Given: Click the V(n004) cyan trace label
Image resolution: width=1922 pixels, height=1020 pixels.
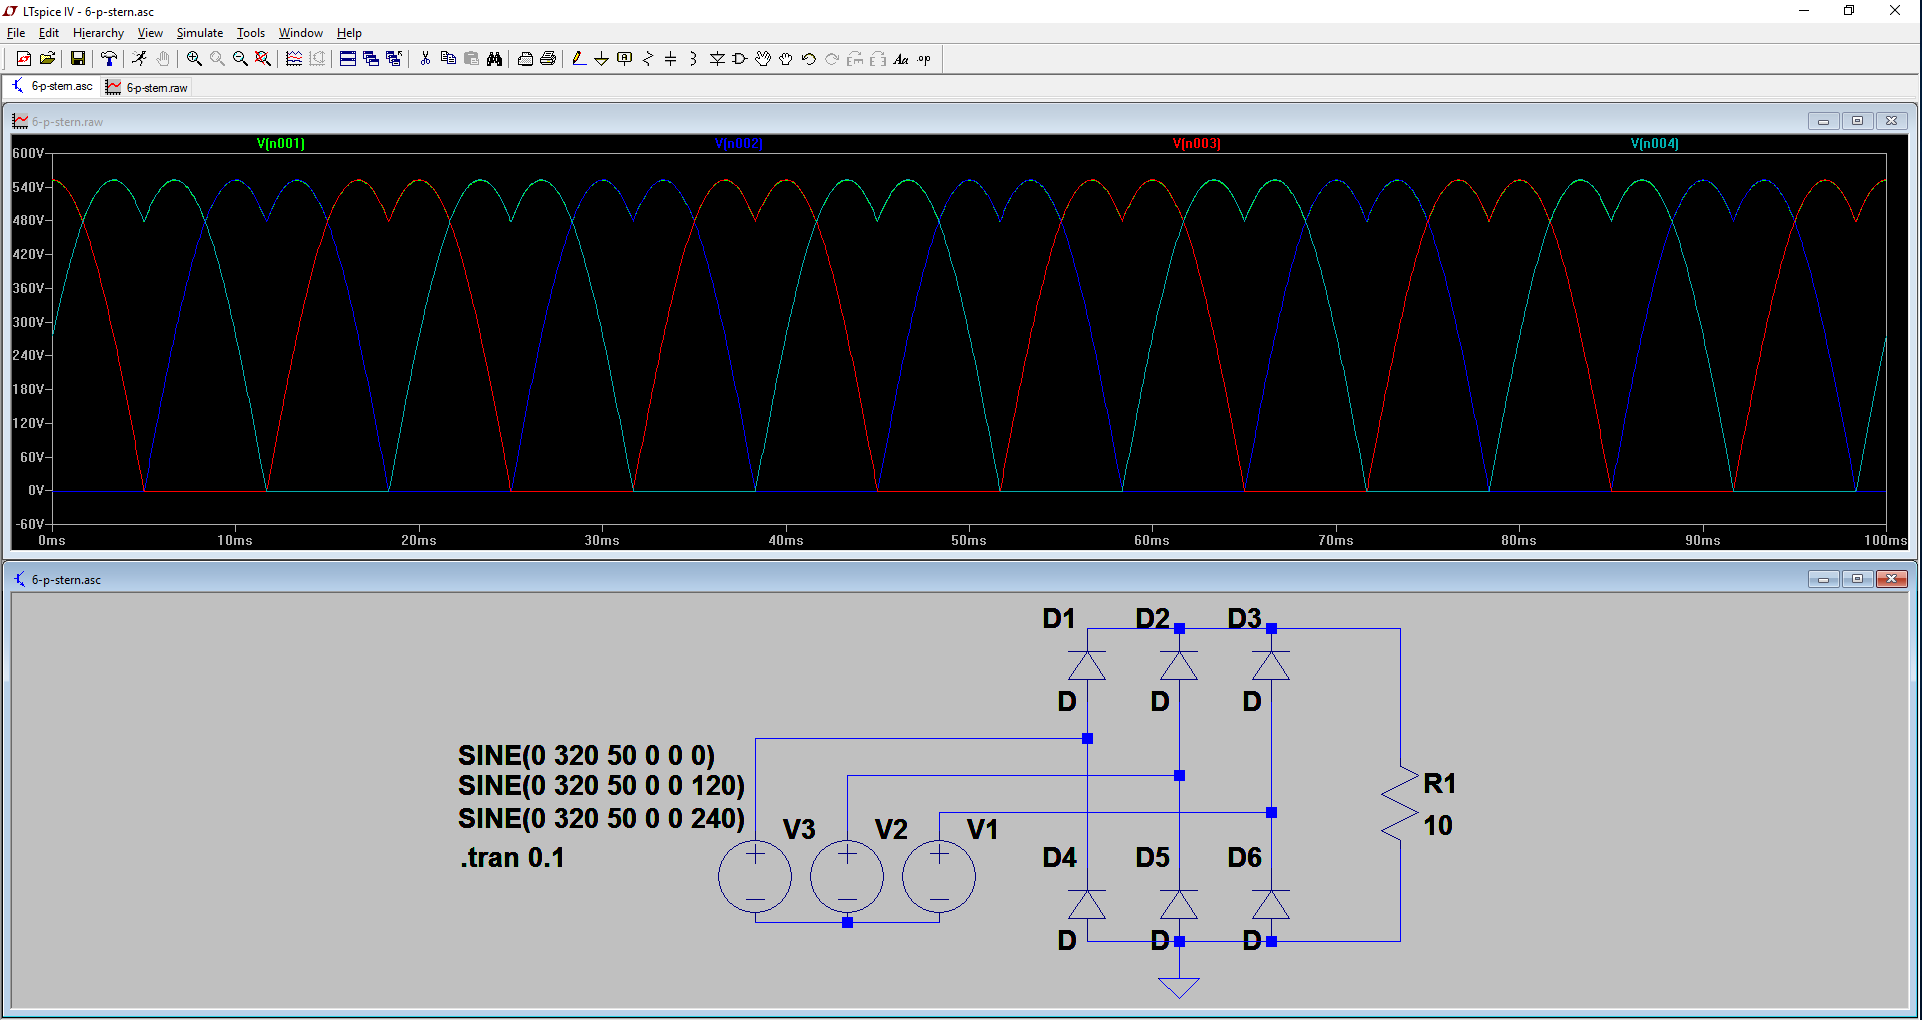Looking at the screenshot, I should tap(1655, 143).
